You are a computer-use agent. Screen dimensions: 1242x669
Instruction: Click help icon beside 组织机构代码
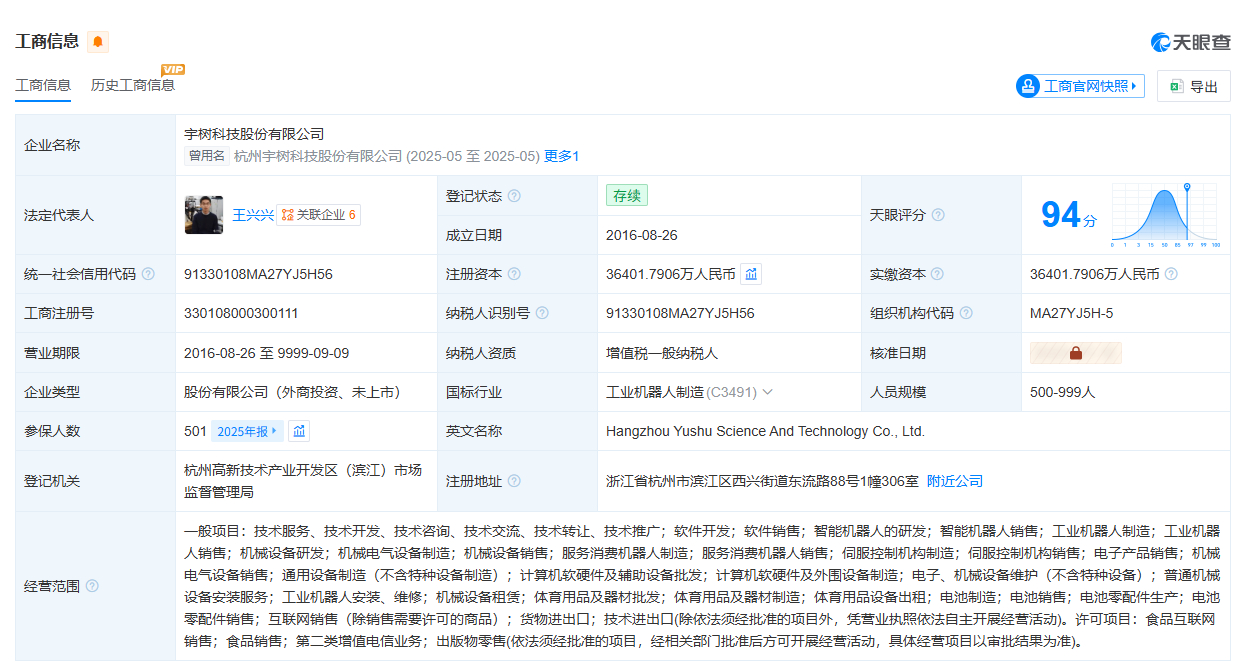coord(966,313)
